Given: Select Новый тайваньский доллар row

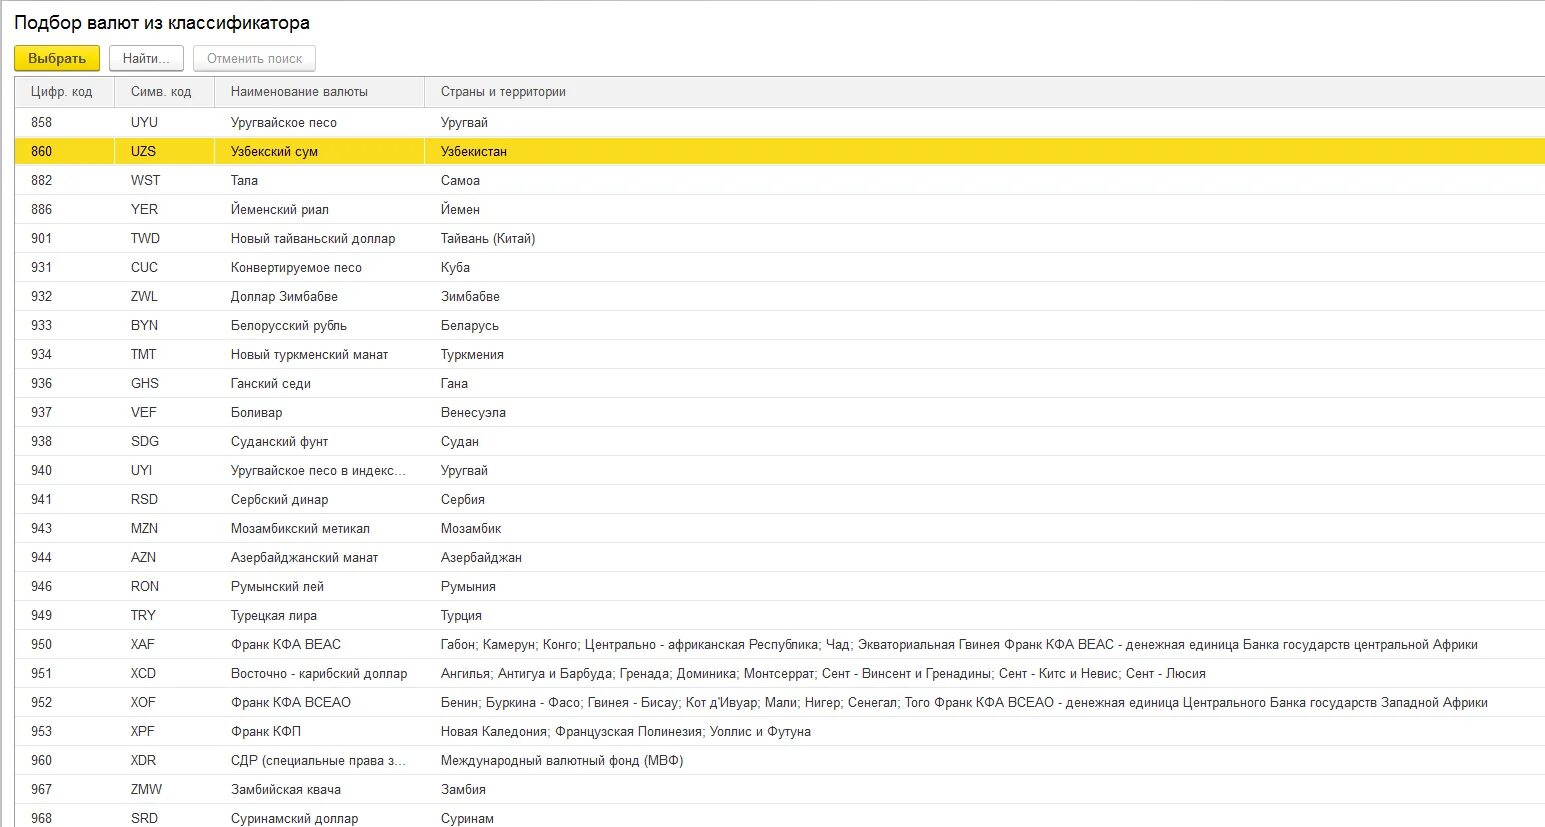Looking at the screenshot, I should tap(780, 238).
